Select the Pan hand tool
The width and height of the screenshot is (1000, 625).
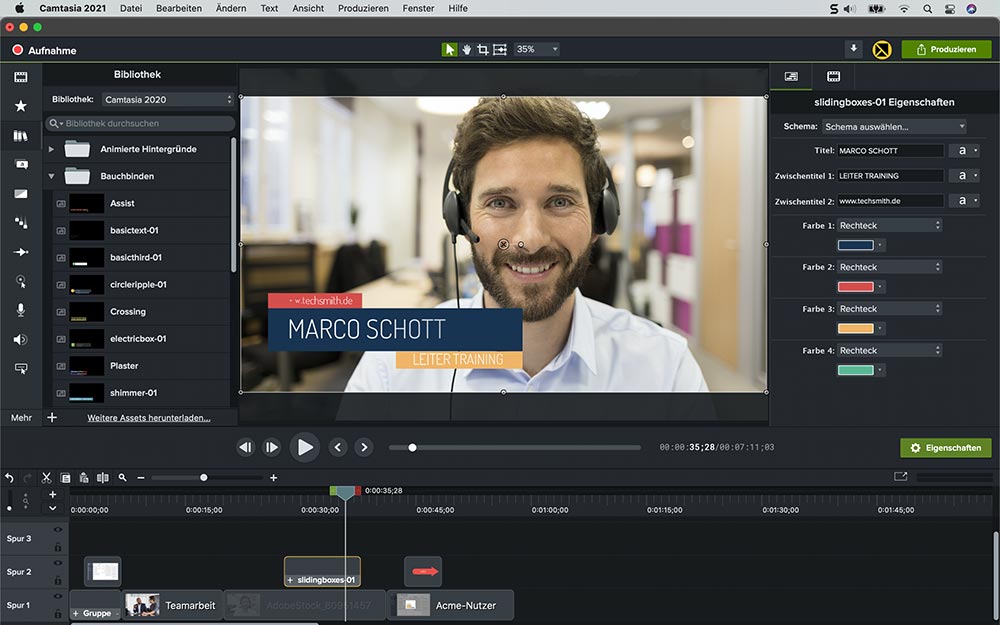[466, 49]
